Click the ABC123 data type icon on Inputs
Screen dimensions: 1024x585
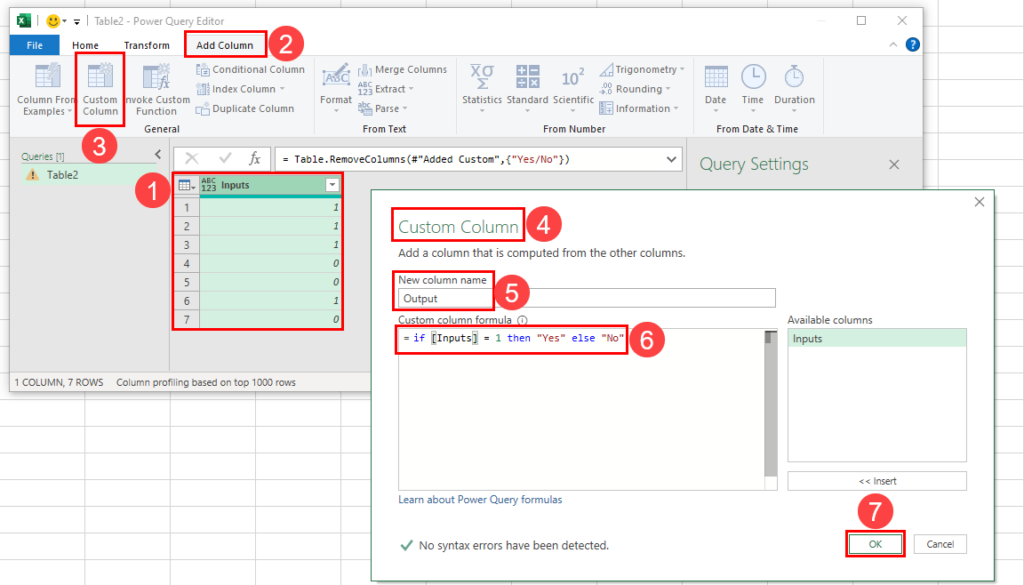point(208,185)
